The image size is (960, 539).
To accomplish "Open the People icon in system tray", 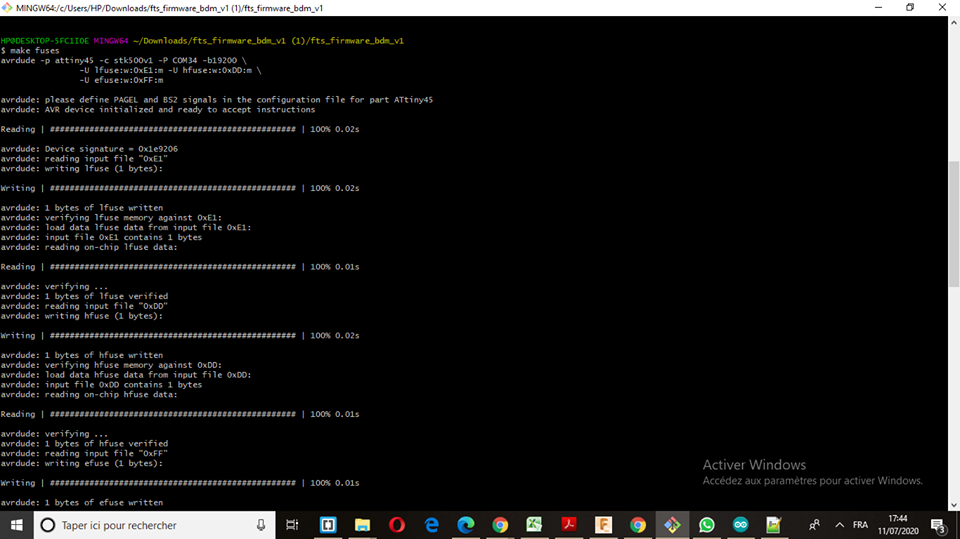I will (x=814, y=525).
